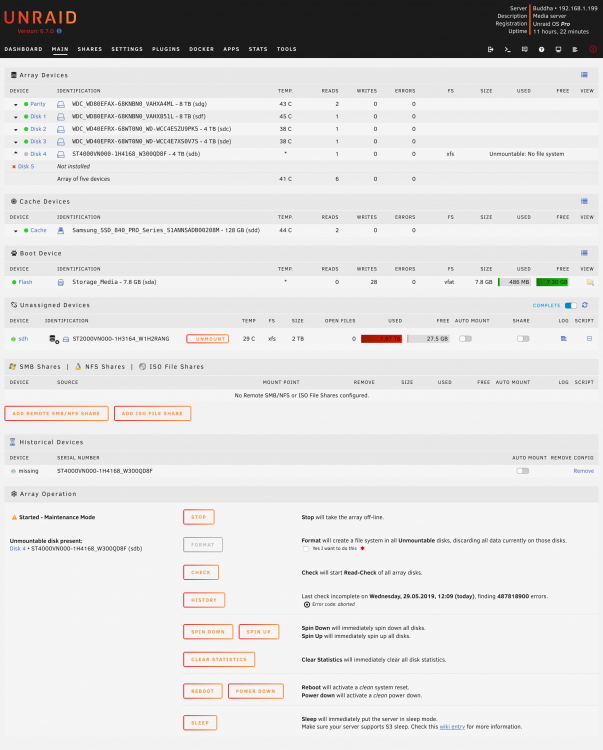Click Spin Down button
Viewport: 603px width, 750px height.
click(x=208, y=632)
